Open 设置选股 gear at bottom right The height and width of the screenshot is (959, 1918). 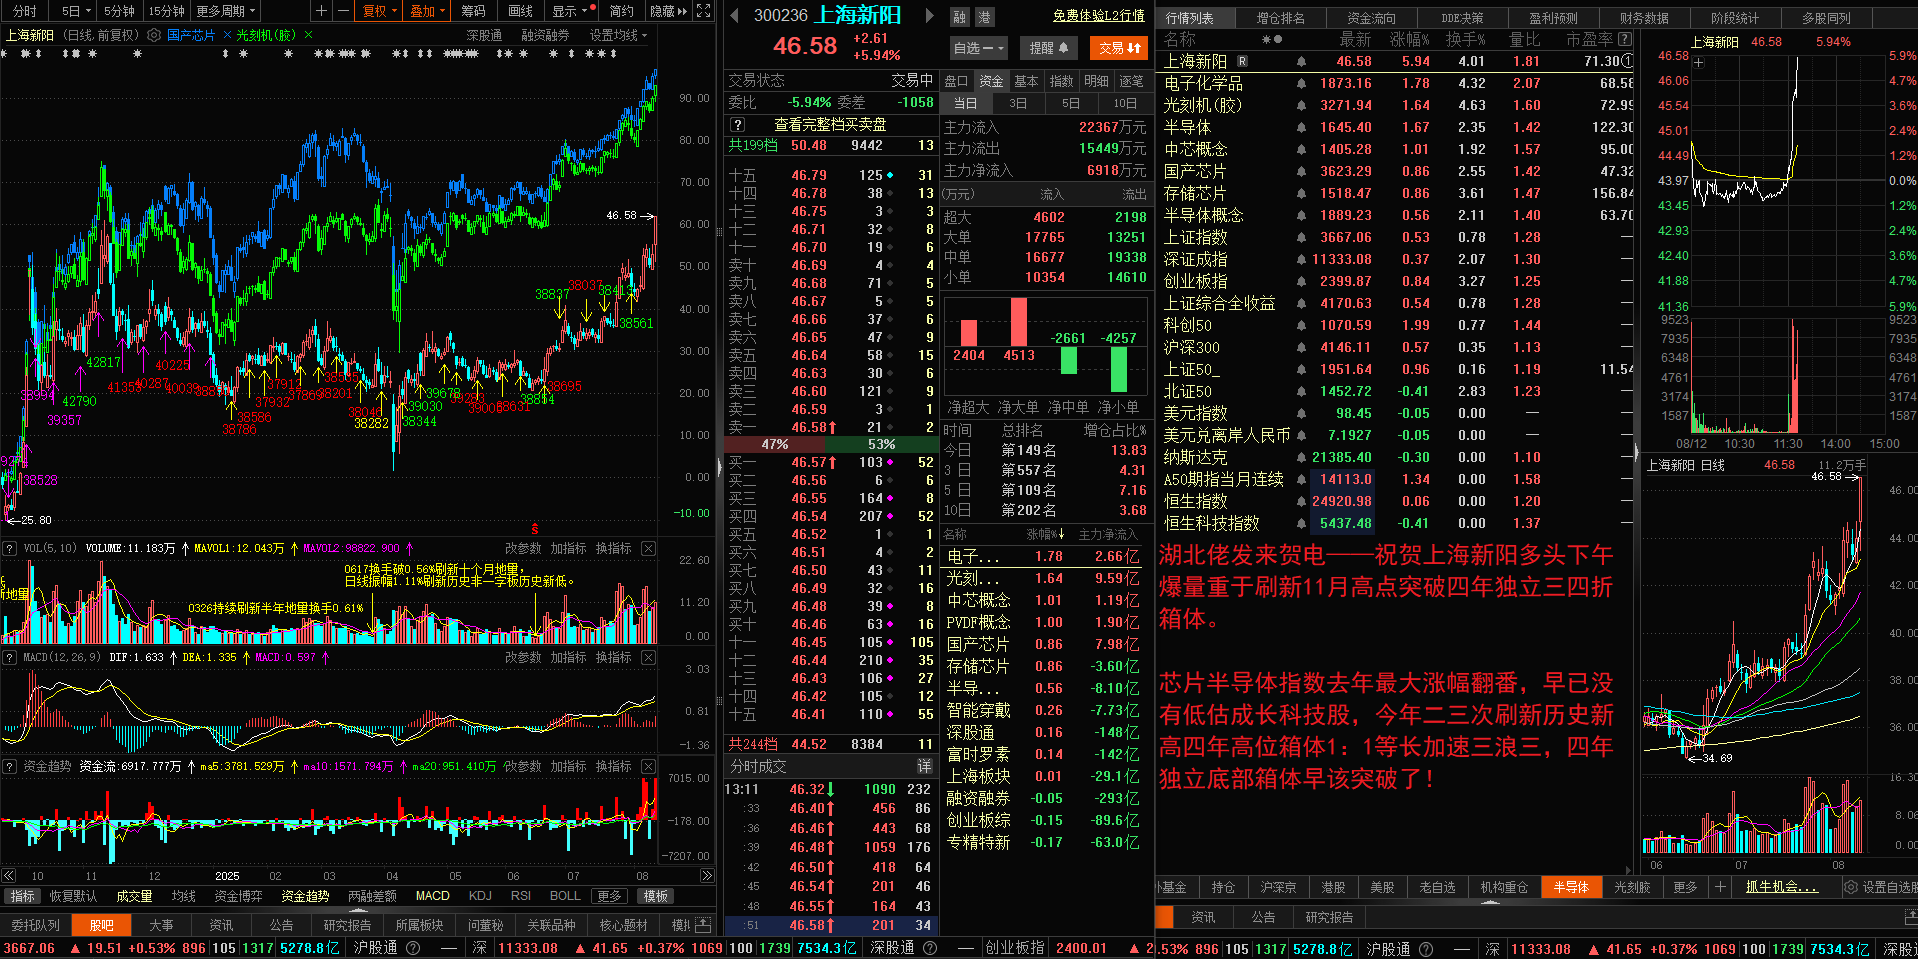point(1850,887)
